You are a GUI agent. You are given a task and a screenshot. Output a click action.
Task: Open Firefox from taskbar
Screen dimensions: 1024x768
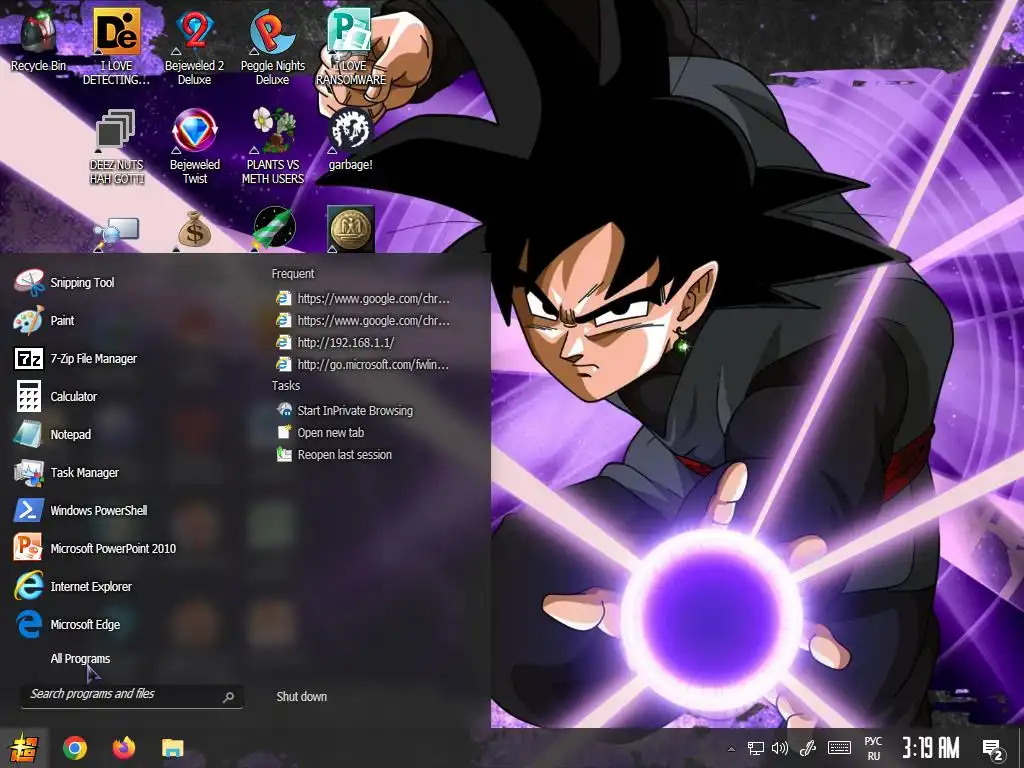click(x=123, y=748)
